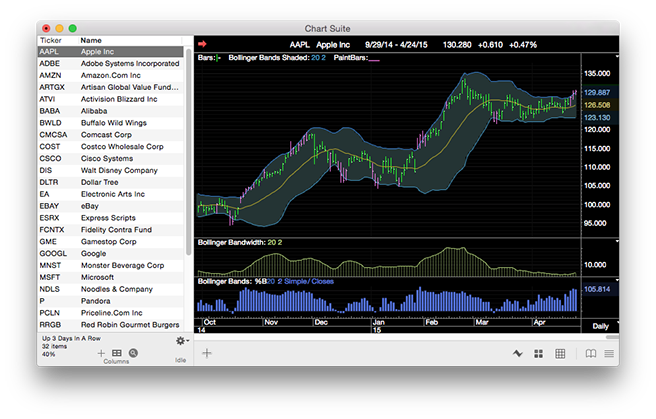
Task: Click the watchlist vertical scrollbar
Action: coord(189,151)
